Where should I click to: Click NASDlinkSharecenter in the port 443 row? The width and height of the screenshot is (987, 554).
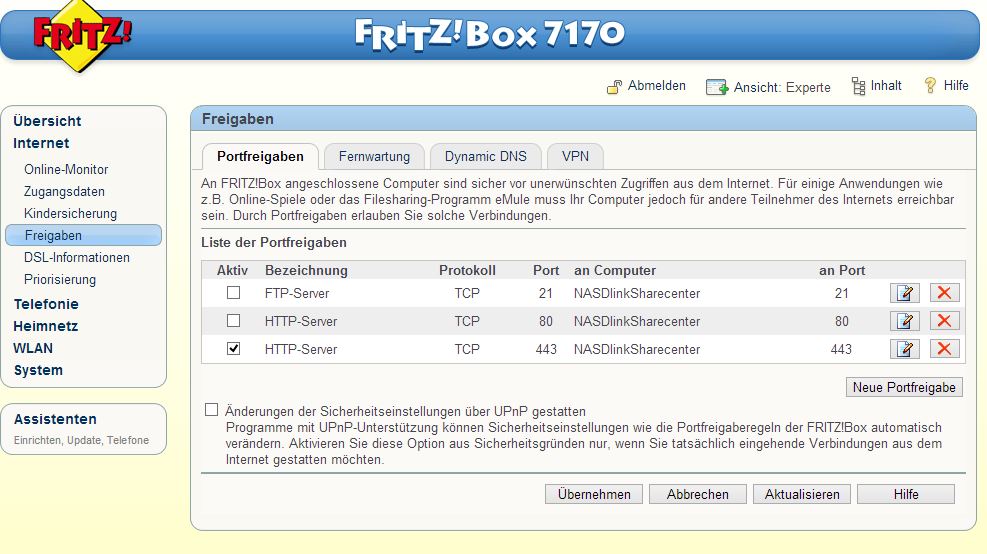pyautogui.click(x=636, y=349)
